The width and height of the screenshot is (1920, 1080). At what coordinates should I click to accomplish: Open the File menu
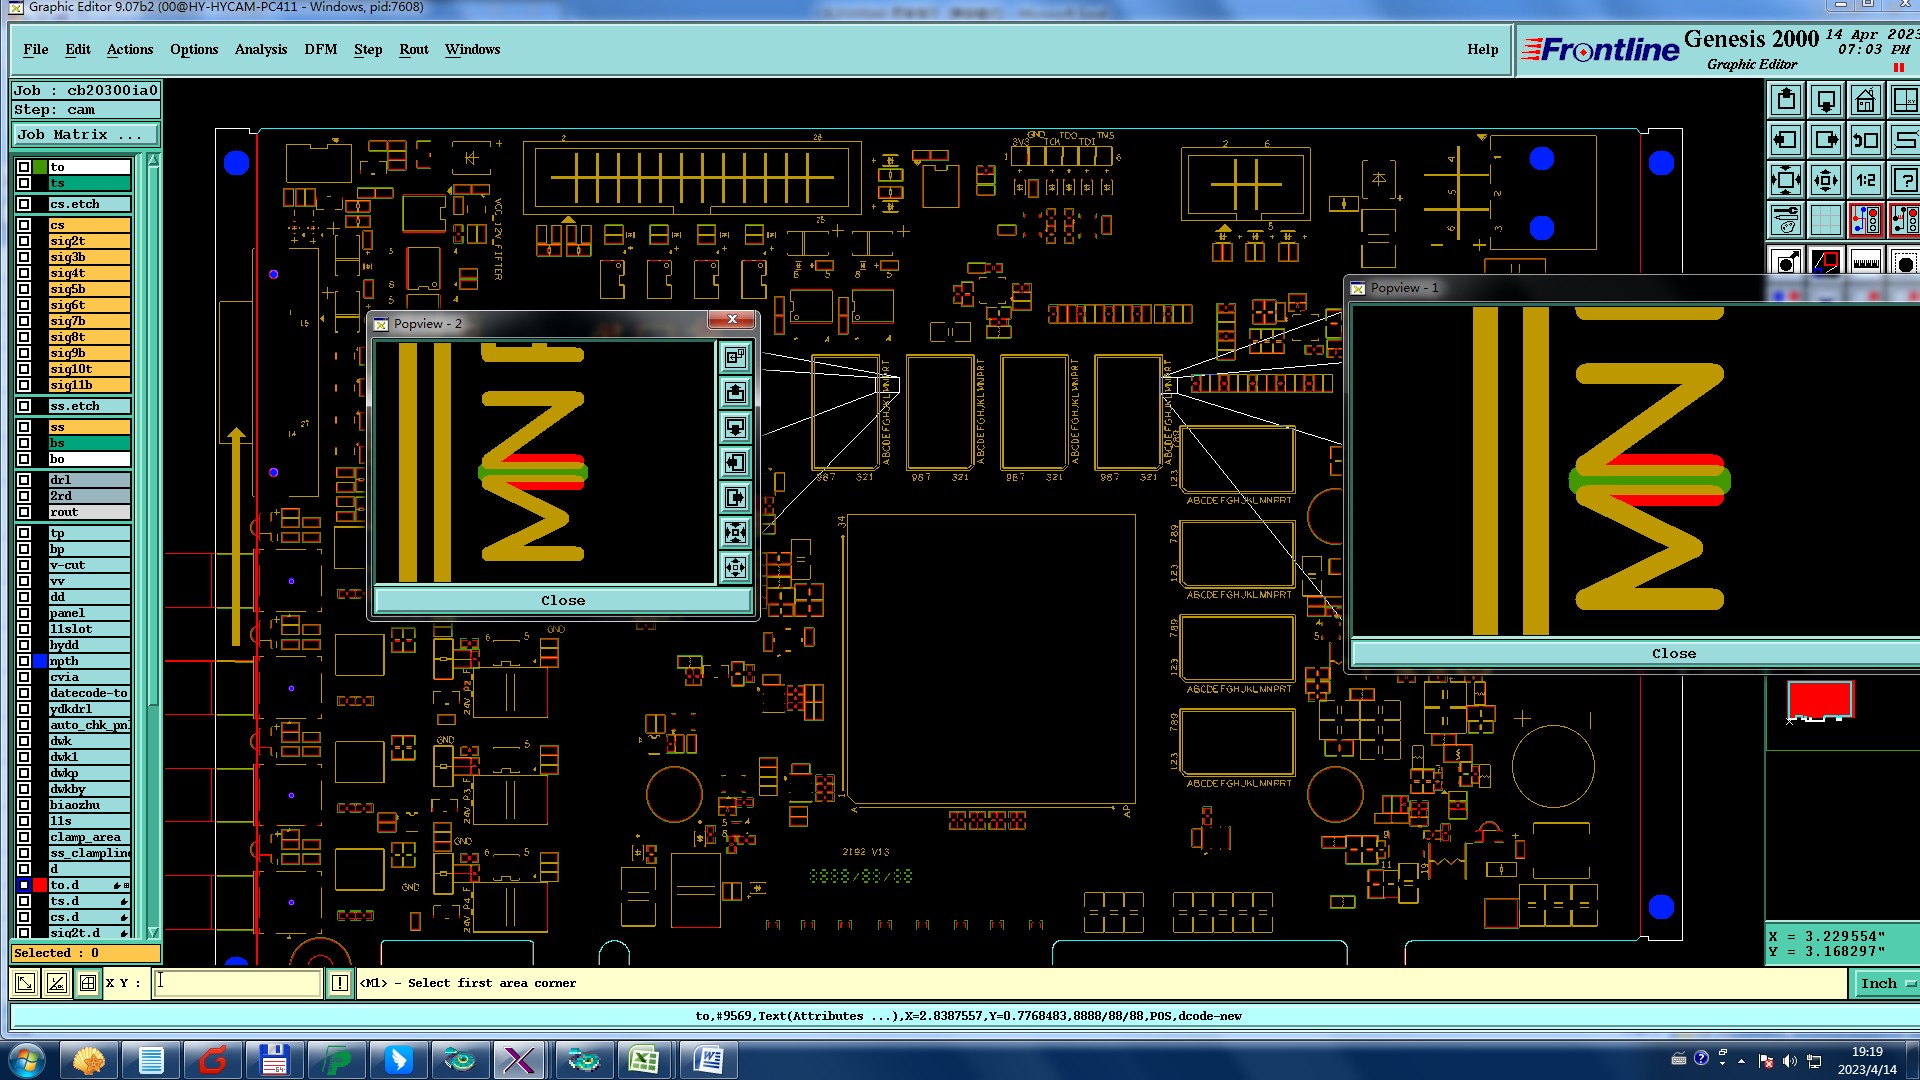(x=36, y=49)
